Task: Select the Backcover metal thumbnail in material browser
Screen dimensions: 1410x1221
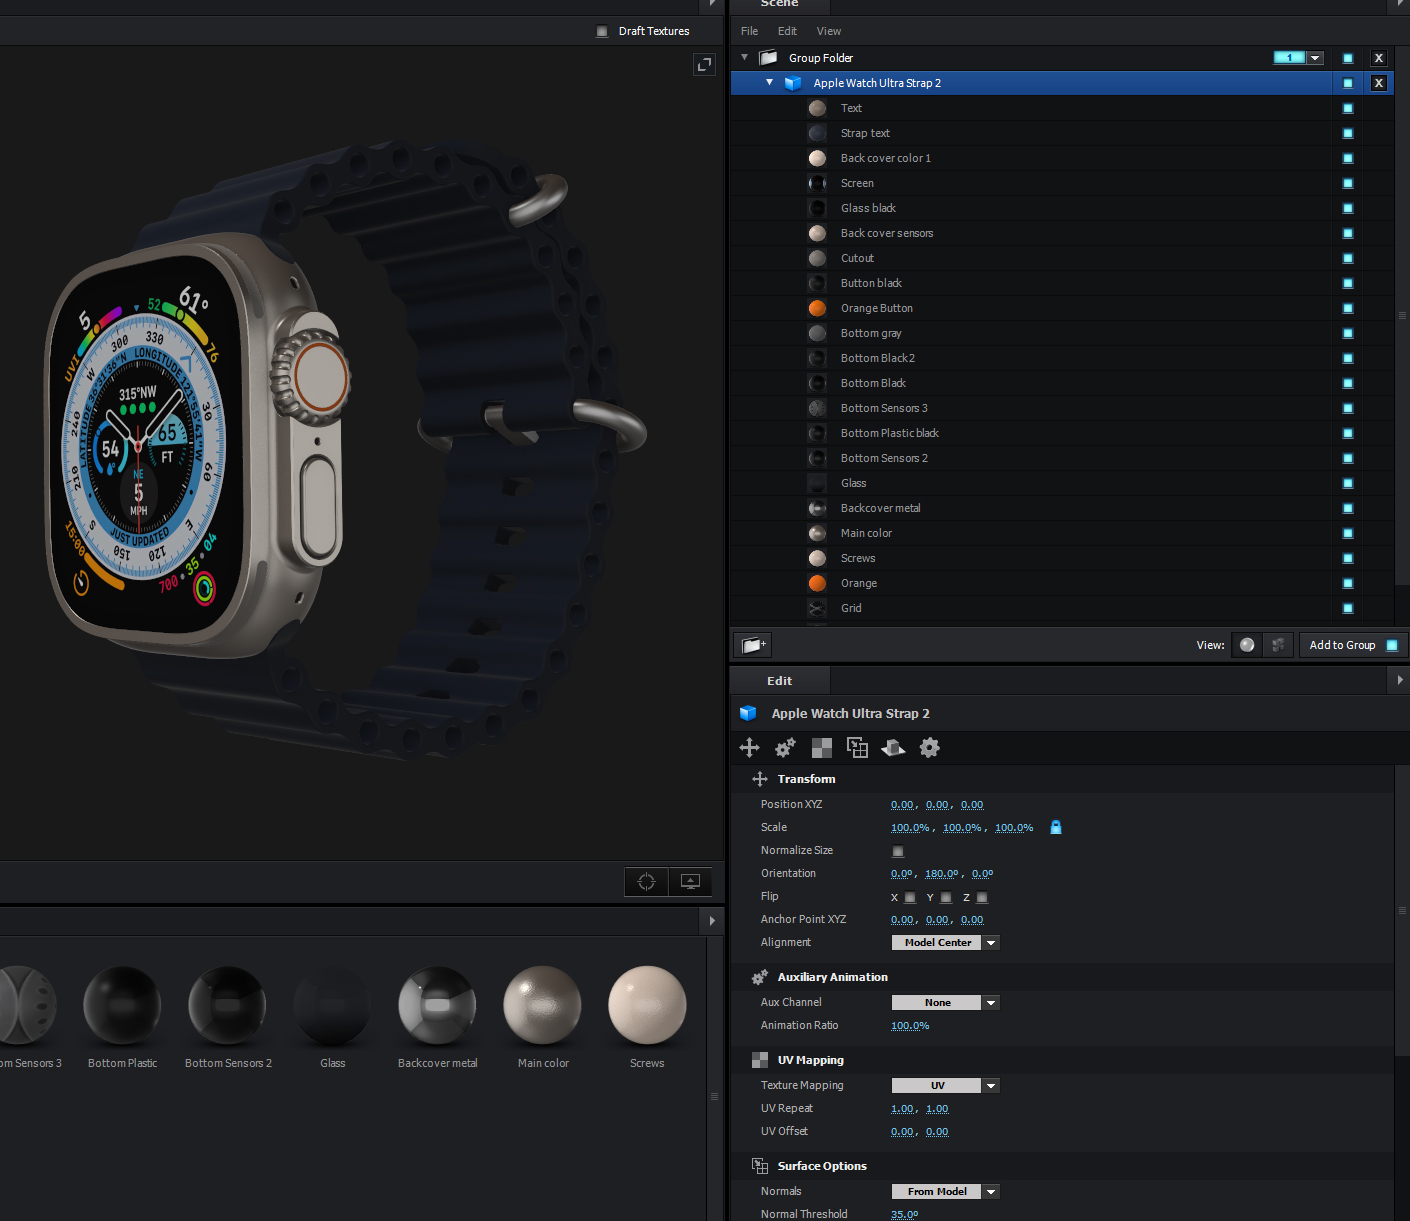Action: click(437, 1006)
